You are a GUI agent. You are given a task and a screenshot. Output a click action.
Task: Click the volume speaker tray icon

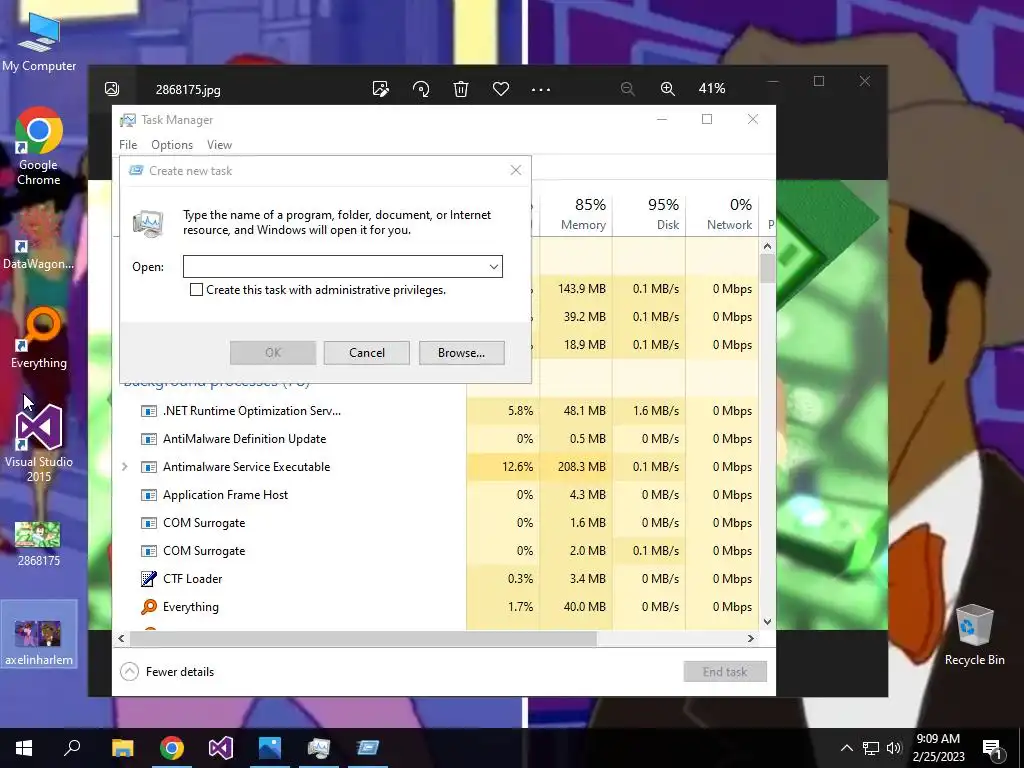point(894,748)
